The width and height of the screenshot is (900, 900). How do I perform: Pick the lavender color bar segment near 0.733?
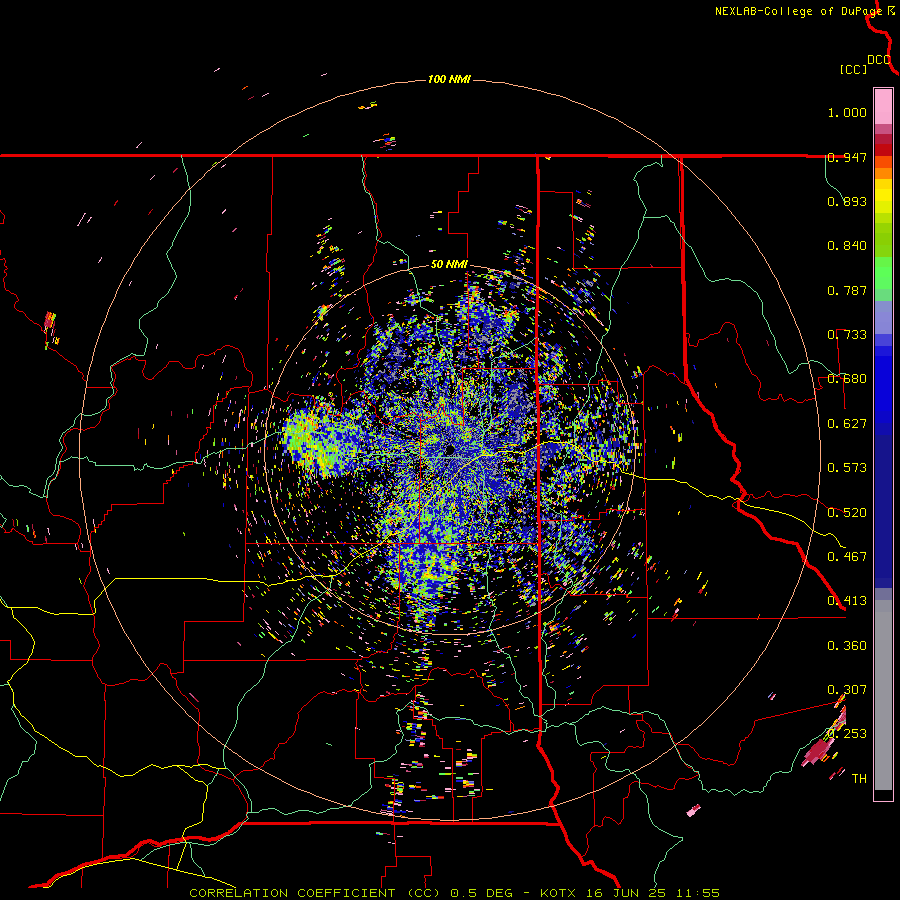[x=883, y=317]
